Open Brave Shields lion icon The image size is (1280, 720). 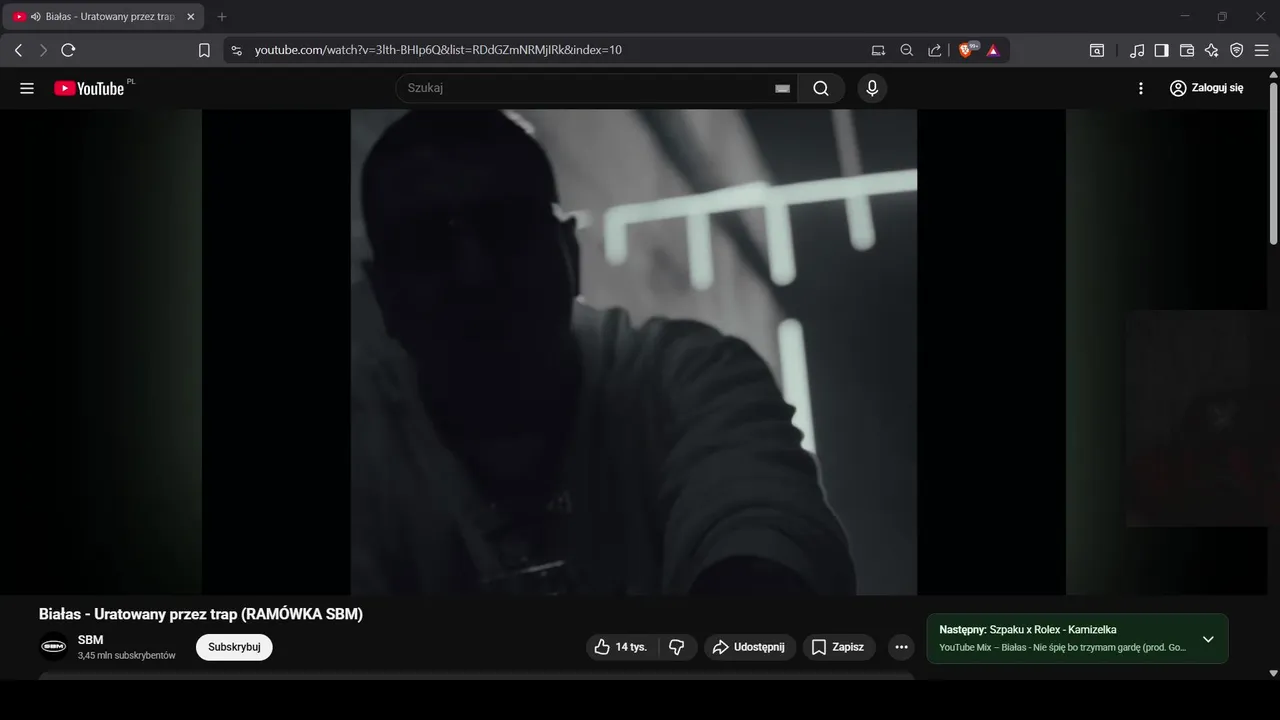click(x=967, y=50)
